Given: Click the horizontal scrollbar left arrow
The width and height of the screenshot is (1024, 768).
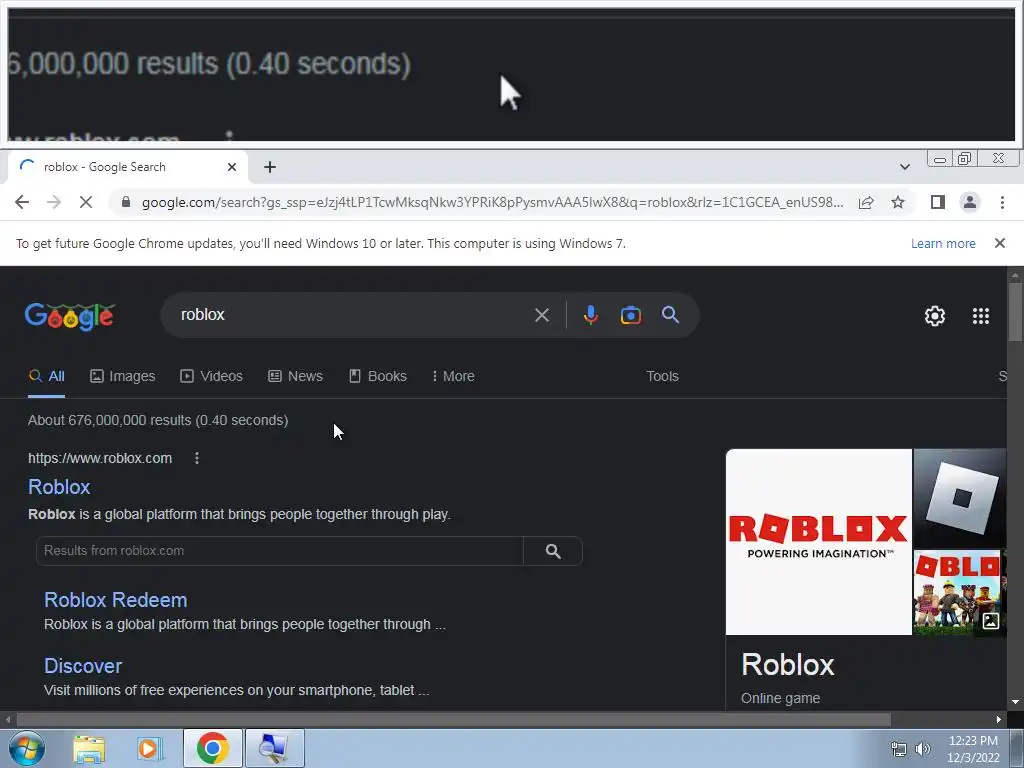Looking at the screenshot, I should pos(8,719).
